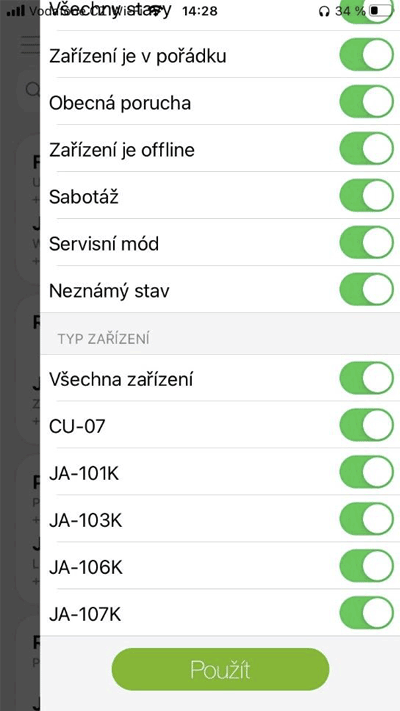This screenshot has width=400, height=711.
Task: Disable the Servisní mód filter
Action: 366,242
